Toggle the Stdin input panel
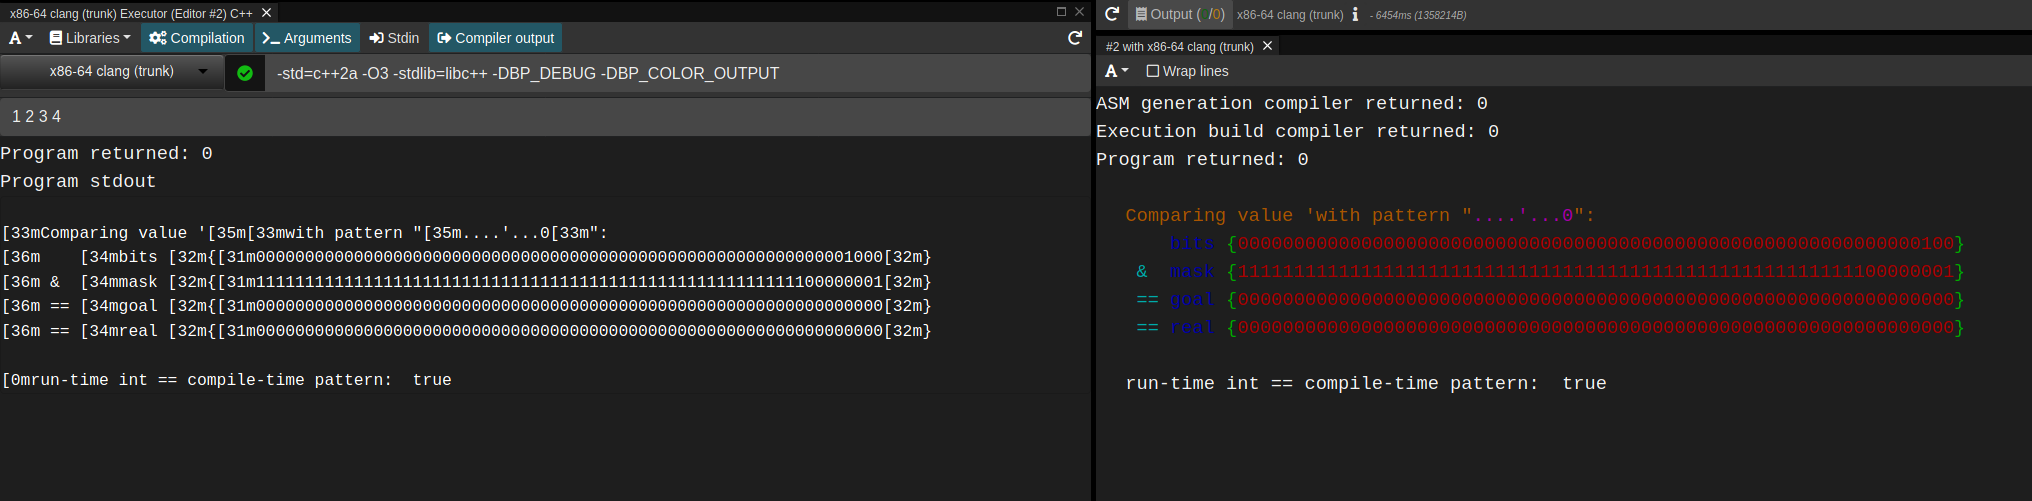Viewport: 2032px width, 501px height. pos(394,38)
